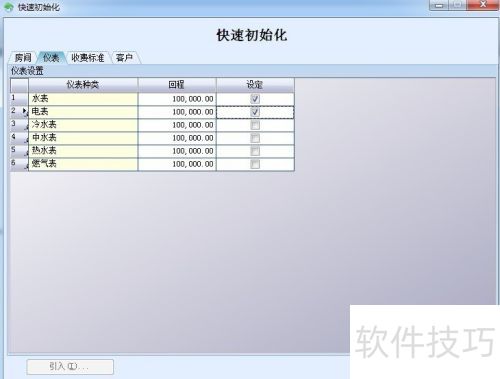This screenshot has width=500, height=379.
Task: Select row header number 5
Action: pos(19,151)
